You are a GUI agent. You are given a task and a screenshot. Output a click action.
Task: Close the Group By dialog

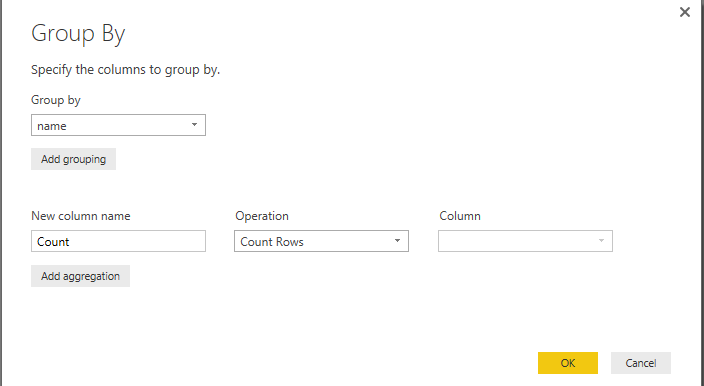pyautogui.click(x=685, y=12)
